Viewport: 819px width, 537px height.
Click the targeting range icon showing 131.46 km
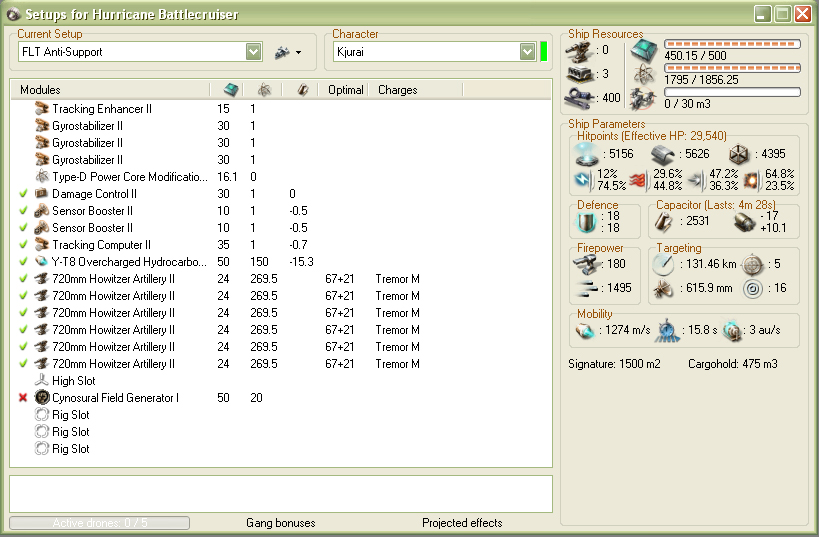[664, 264]
